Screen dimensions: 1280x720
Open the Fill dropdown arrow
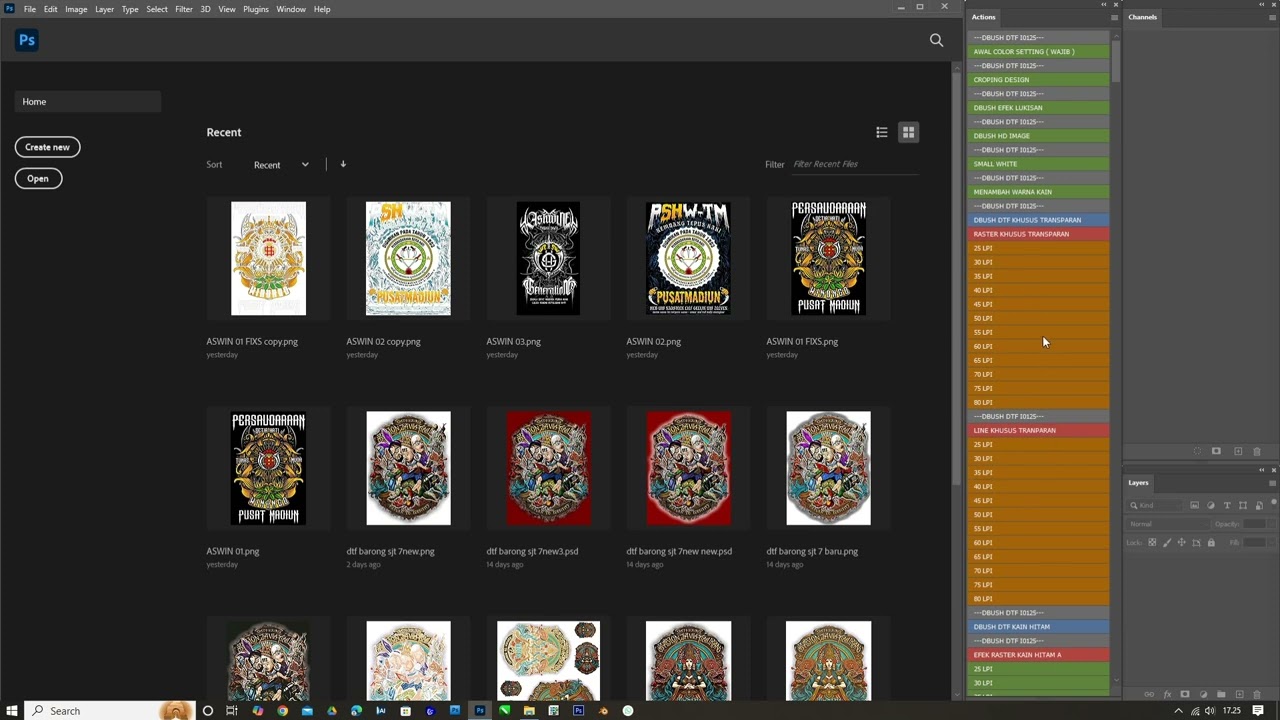point(1271,542)
